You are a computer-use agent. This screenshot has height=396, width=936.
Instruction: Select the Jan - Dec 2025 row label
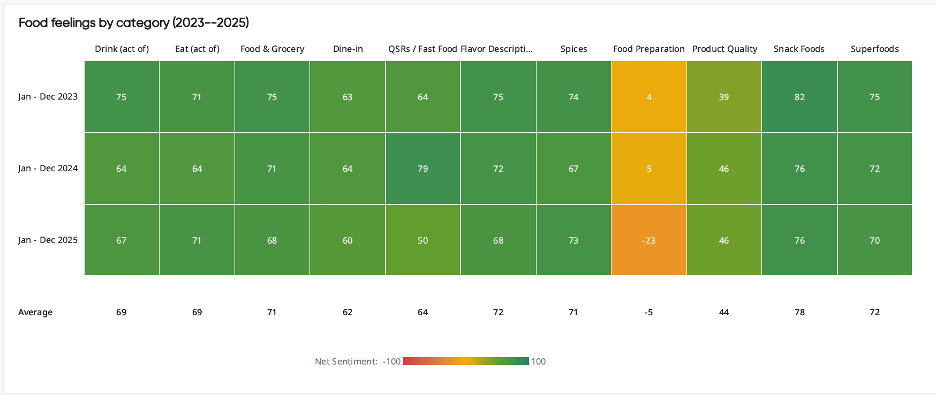(48, 240)
